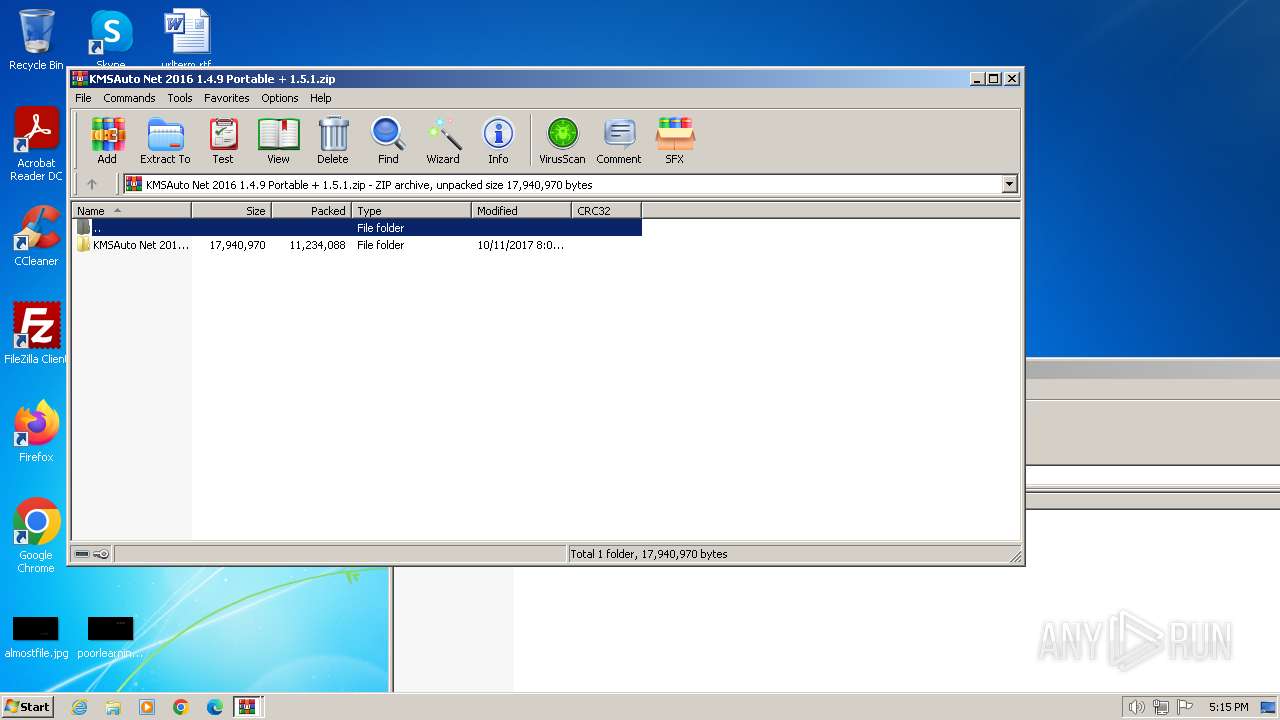The width and height of the screenshot is (1280, 720).
Task: Expand the archive path dropdown arrow
Action: tap(1009, 184)
